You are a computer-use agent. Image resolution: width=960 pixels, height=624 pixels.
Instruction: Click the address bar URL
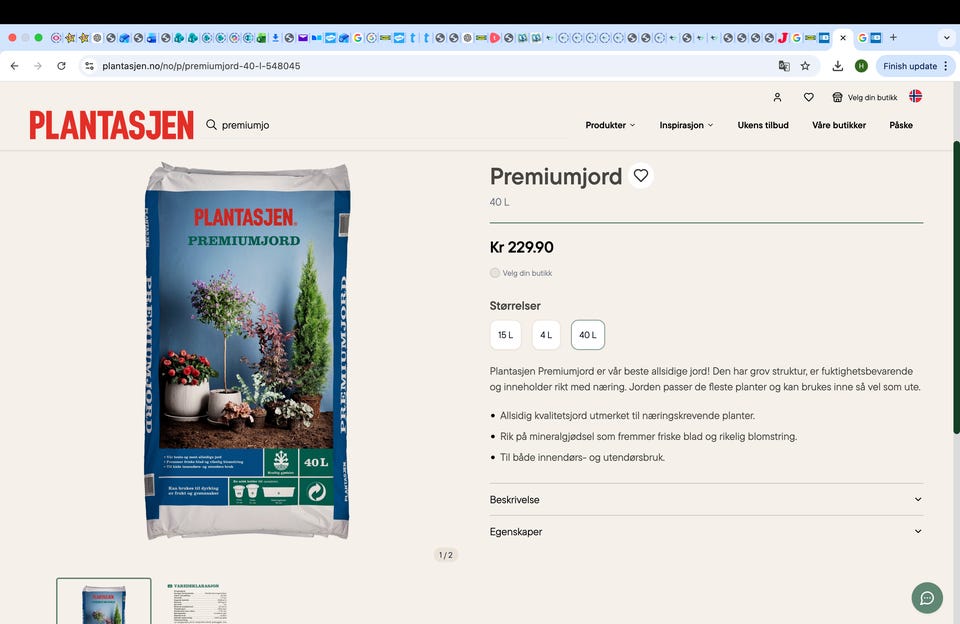tap(201, 66)
